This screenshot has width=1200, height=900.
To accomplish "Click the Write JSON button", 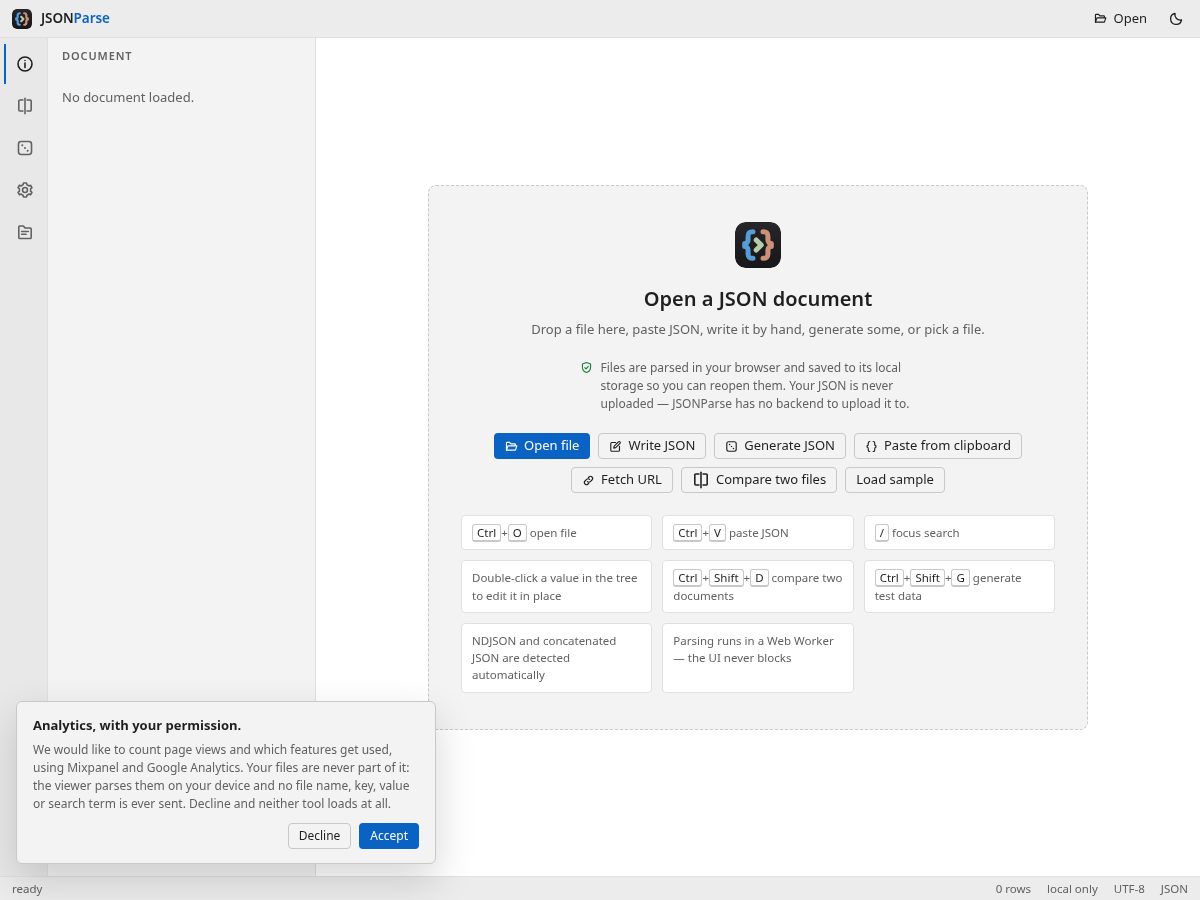I will point(652,446).
